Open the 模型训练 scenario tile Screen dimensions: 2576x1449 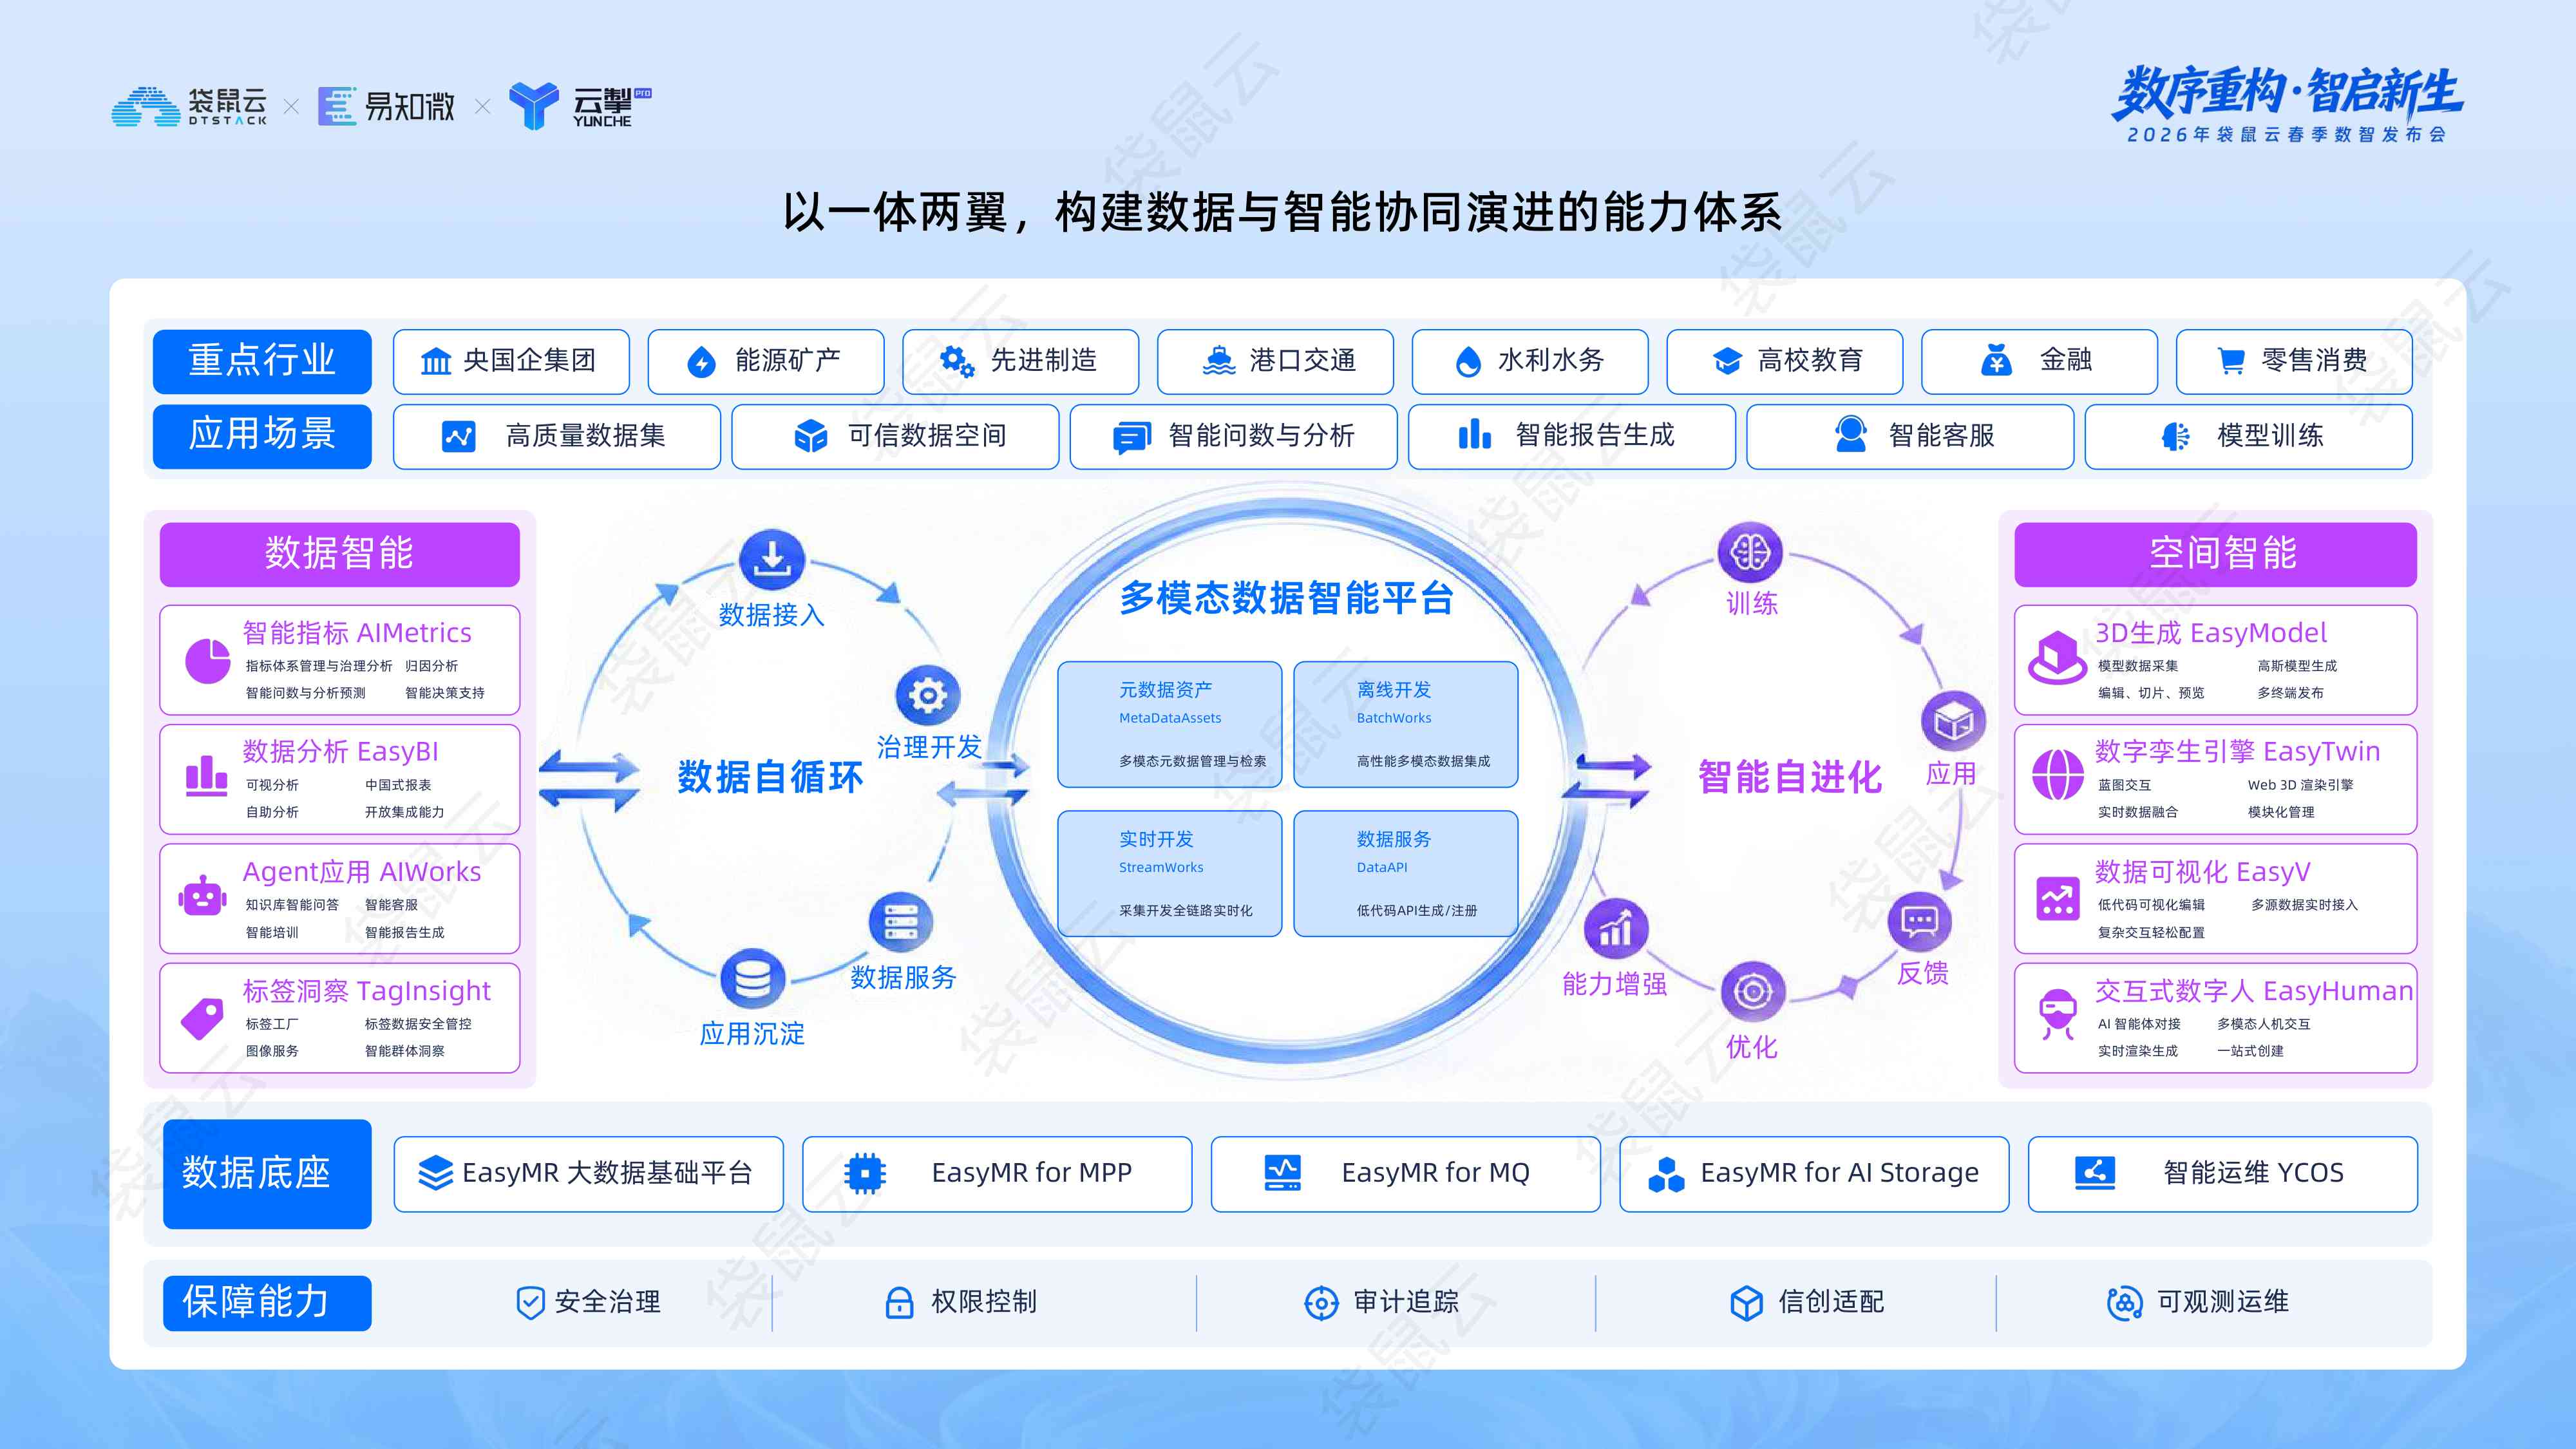pyautogui.click(x=2249, y=436)
